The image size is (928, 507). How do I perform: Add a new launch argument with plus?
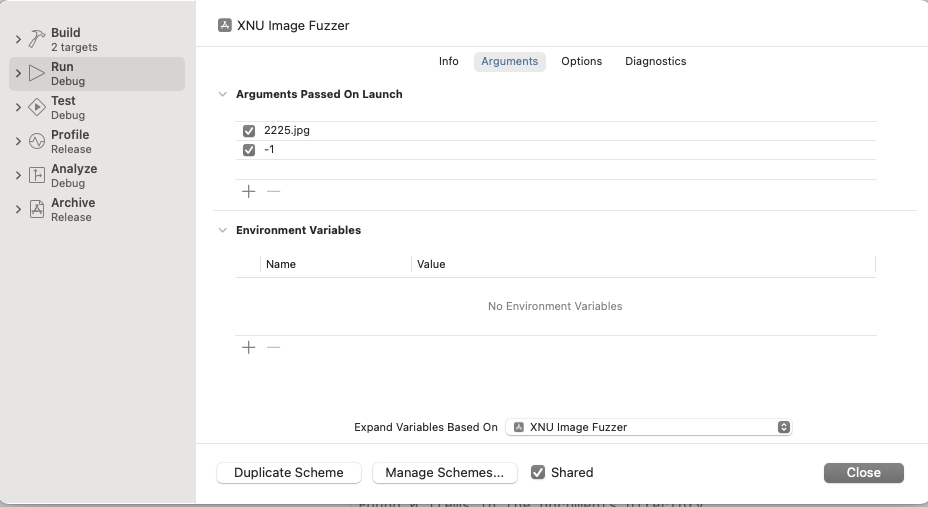(x=249, y=191)
